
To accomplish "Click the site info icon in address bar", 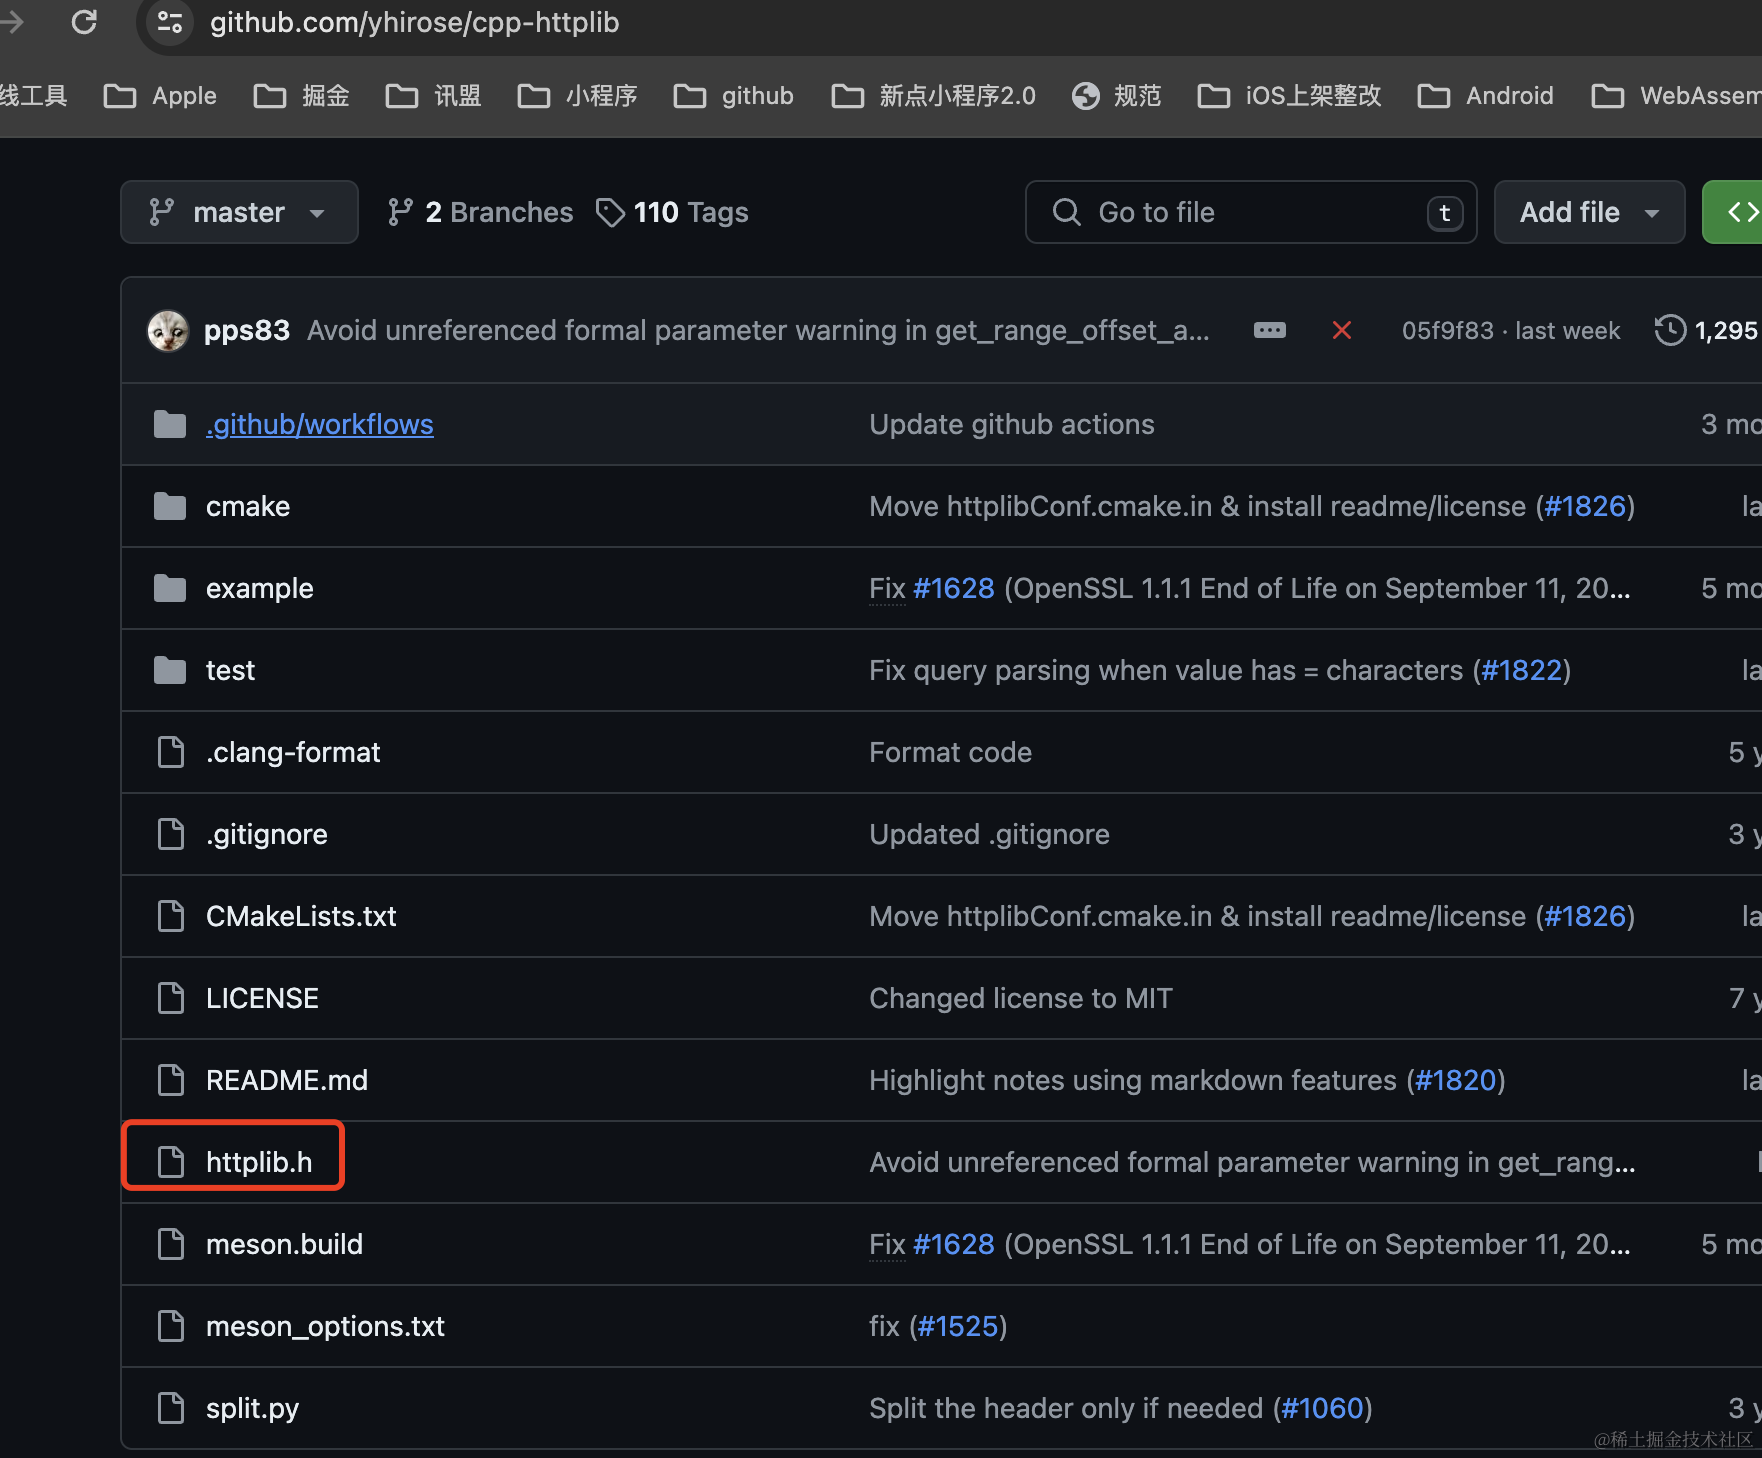I will (x=170, y=22).
